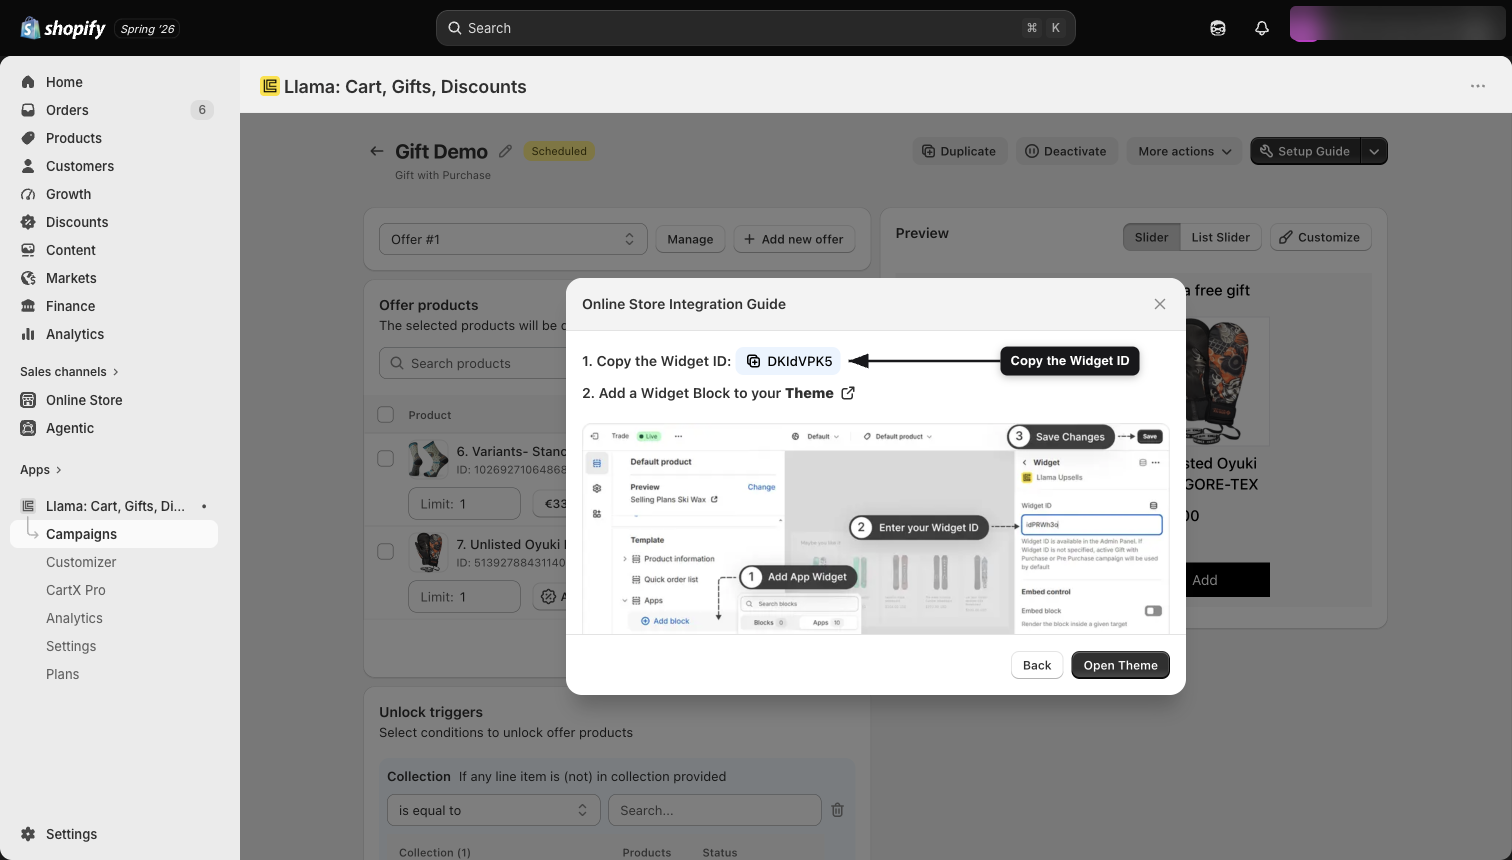Open the store account menu

(x=1397, y=24)
